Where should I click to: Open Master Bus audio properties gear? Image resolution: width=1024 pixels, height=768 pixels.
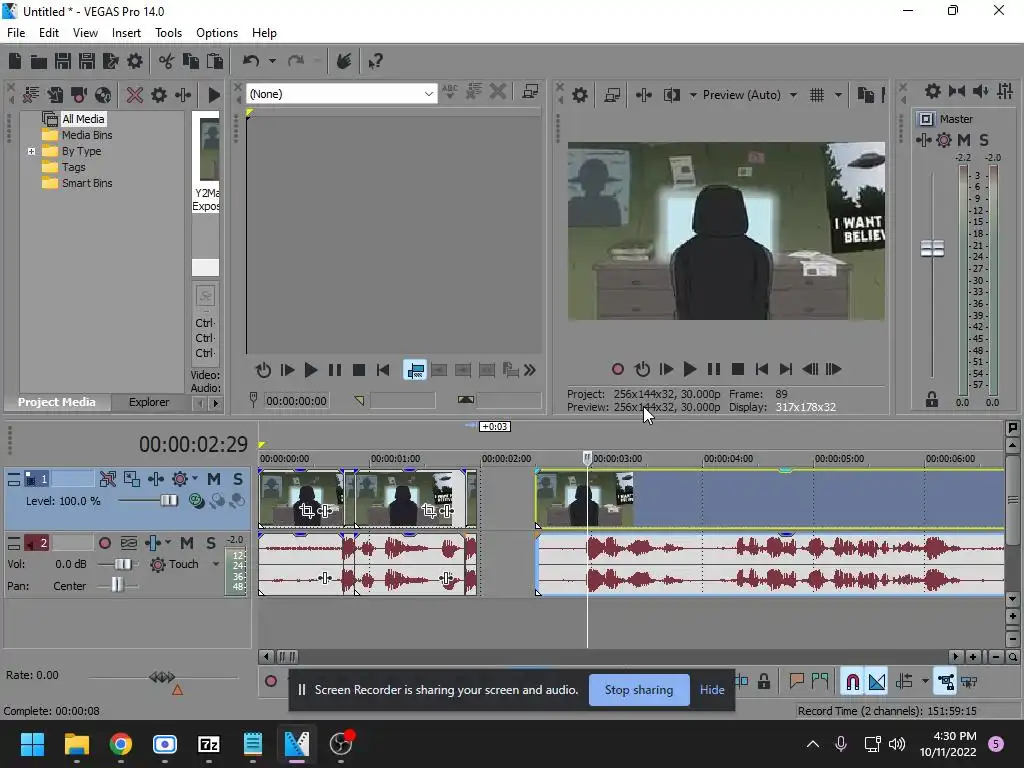(x=933, y=91)
